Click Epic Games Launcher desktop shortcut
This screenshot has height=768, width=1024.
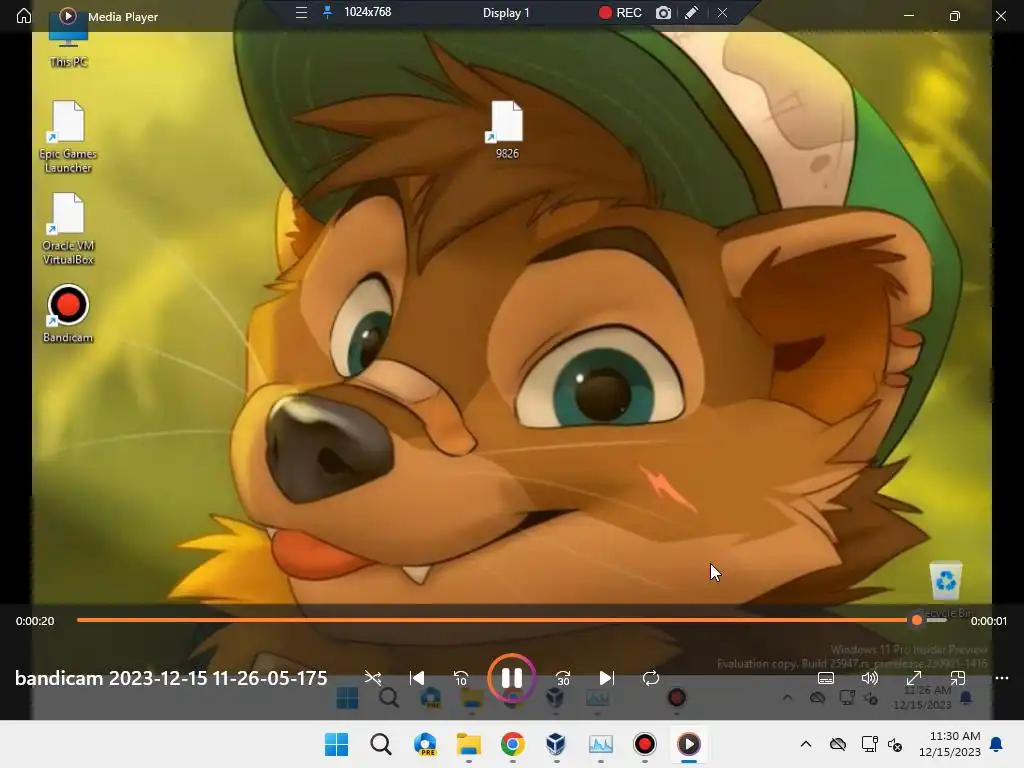coord(68,136)
